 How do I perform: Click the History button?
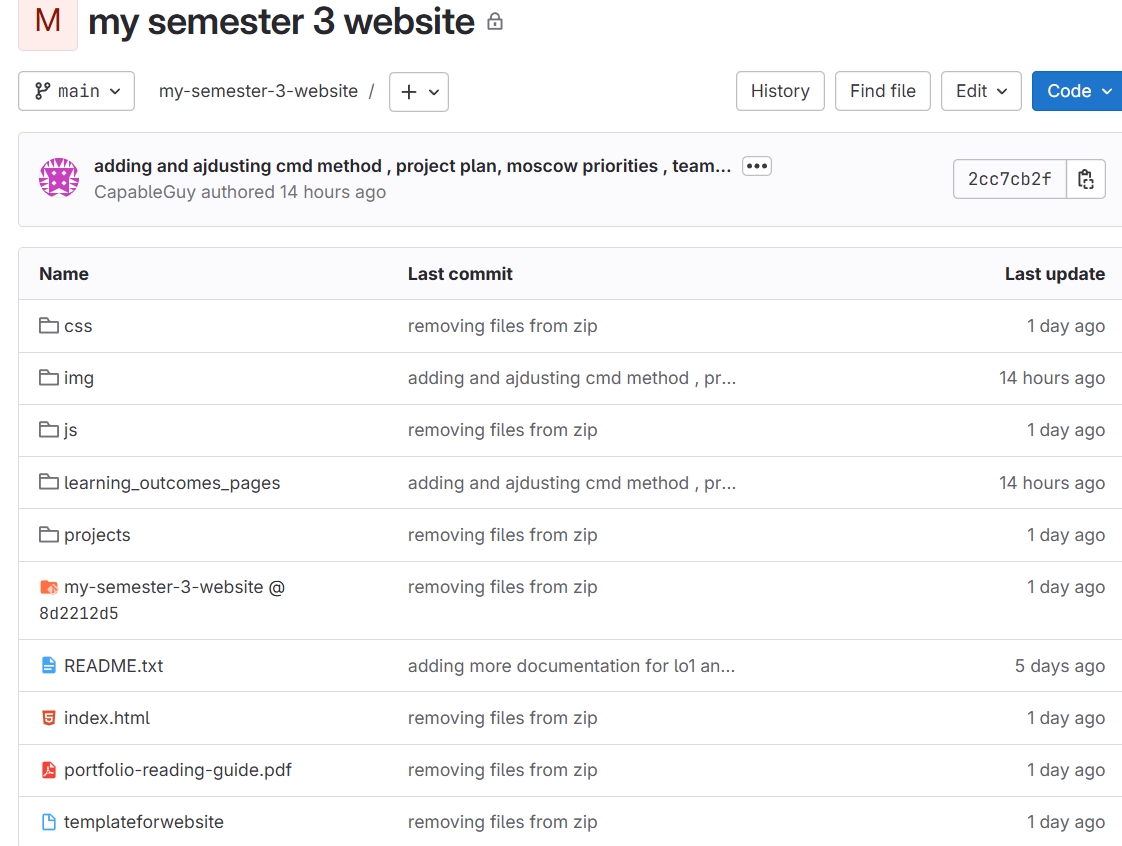(780, 91)
